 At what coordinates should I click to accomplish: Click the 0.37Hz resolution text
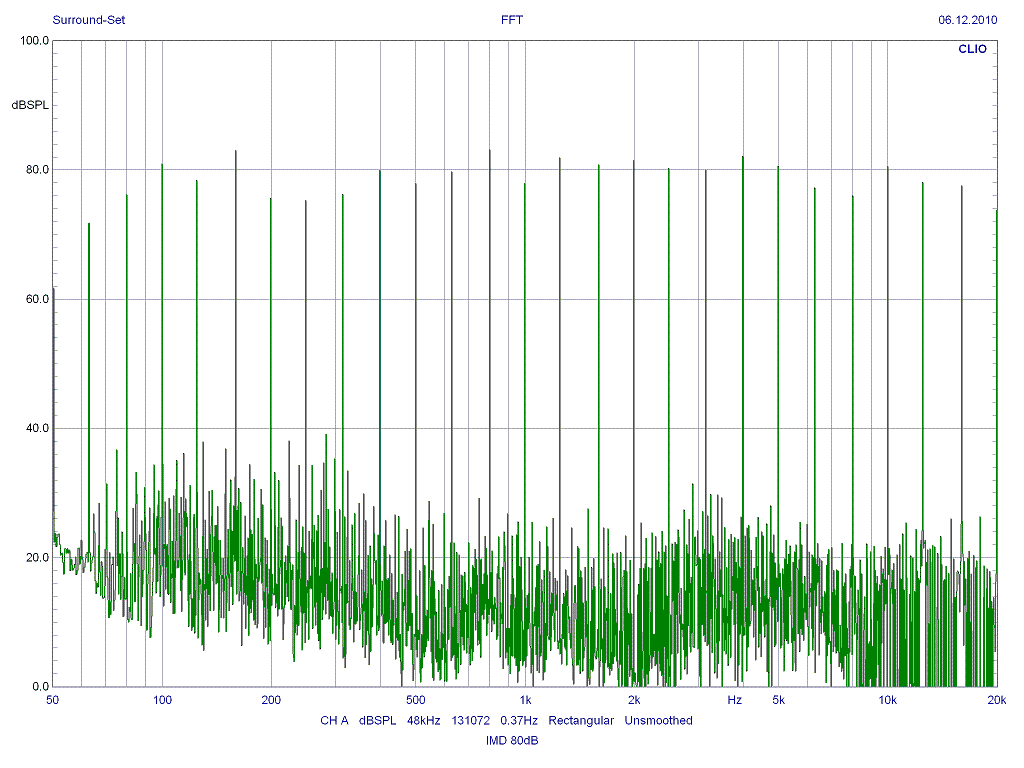coord(519,720)
